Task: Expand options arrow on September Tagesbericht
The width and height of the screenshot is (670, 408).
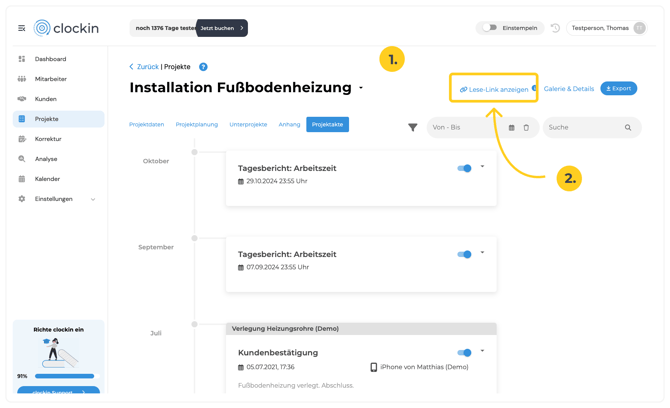Action: [x=482, y=252]
